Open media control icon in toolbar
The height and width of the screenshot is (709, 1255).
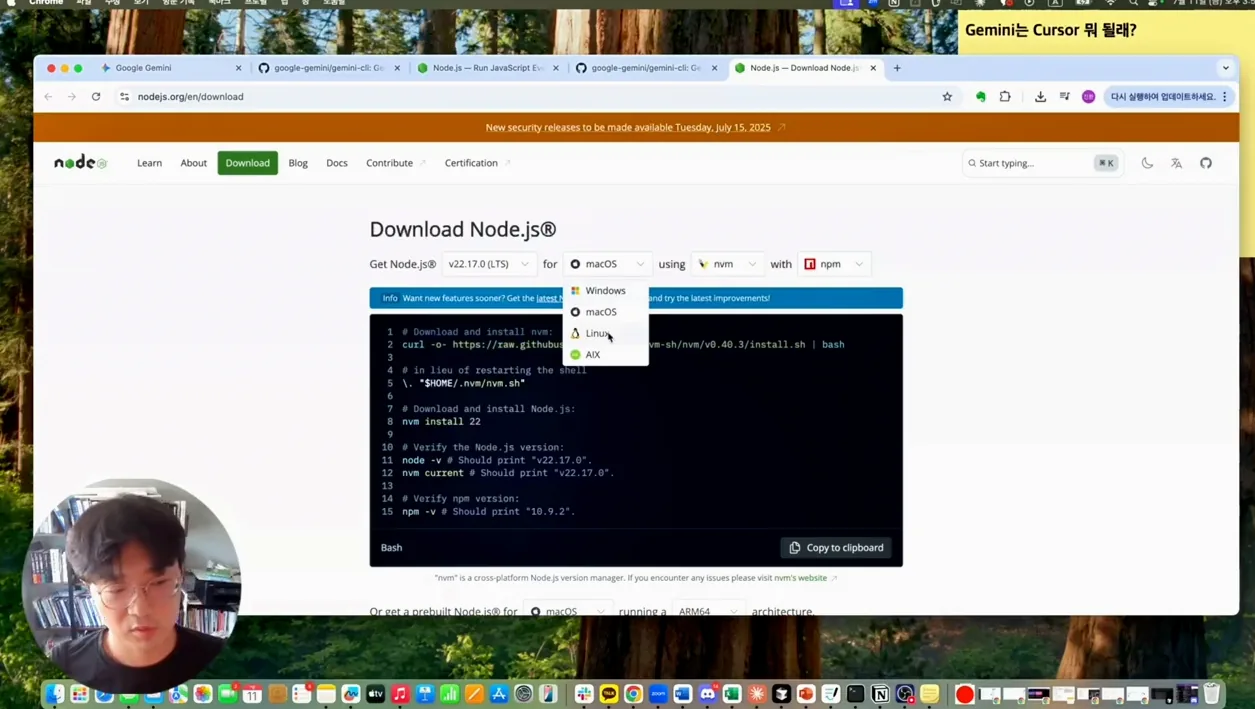(1064, 97)
